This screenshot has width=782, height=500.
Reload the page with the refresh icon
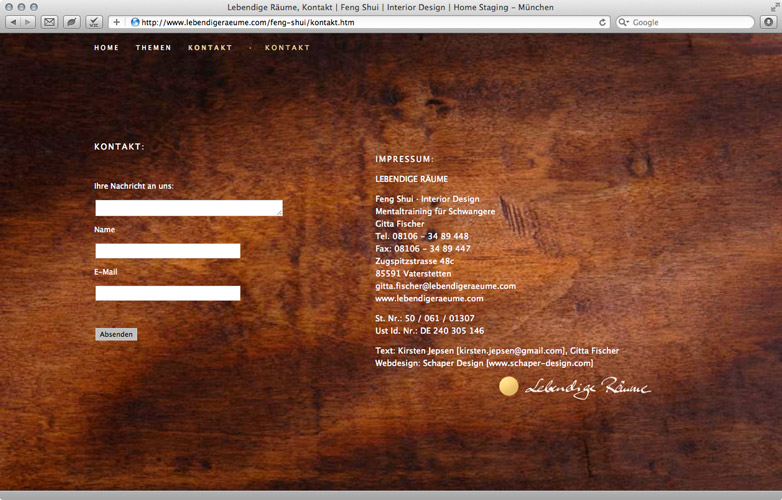pos(602,22)
